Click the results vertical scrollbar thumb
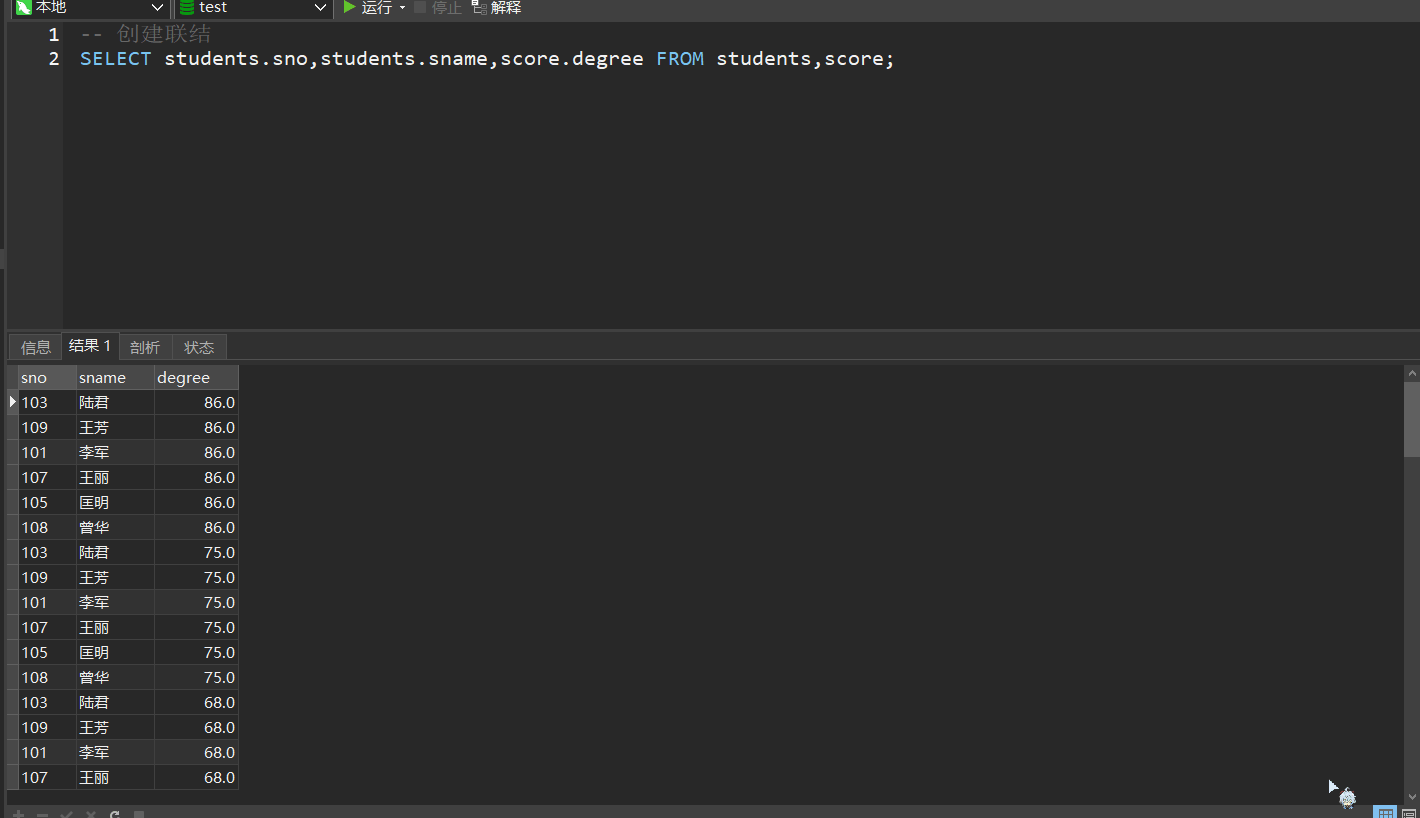Screen dimensions: 1420x818 click(x=1412, y=419)
